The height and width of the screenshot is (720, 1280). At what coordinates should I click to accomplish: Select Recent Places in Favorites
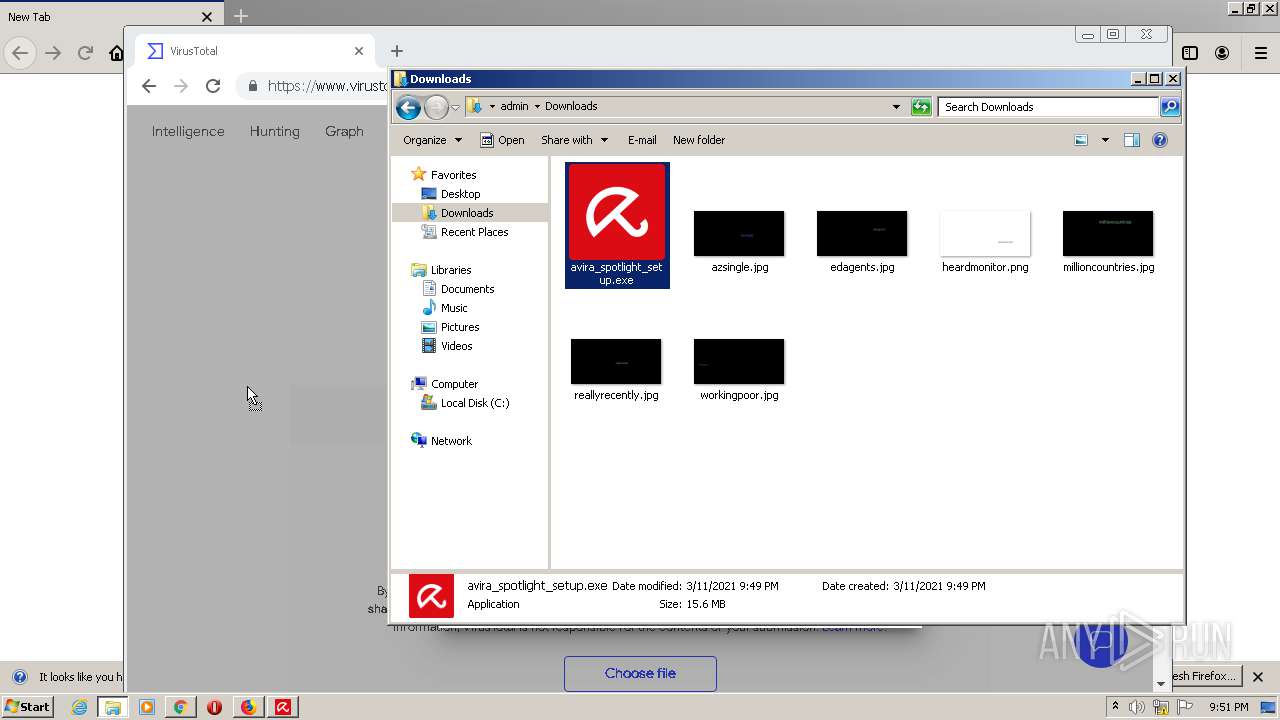click(x=474, y=232)
